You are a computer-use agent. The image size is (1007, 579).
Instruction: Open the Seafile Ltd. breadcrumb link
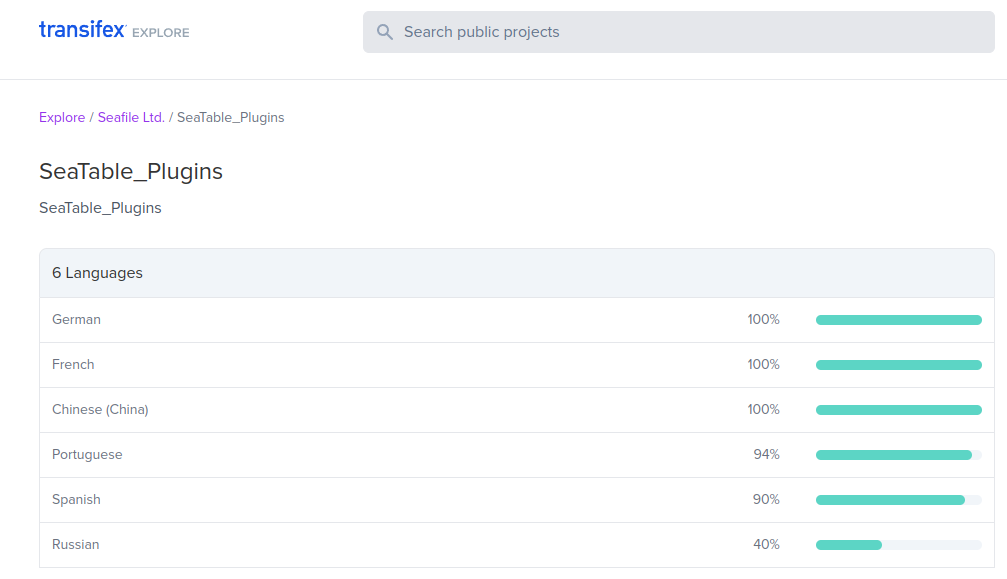click(x=131, y=117)
